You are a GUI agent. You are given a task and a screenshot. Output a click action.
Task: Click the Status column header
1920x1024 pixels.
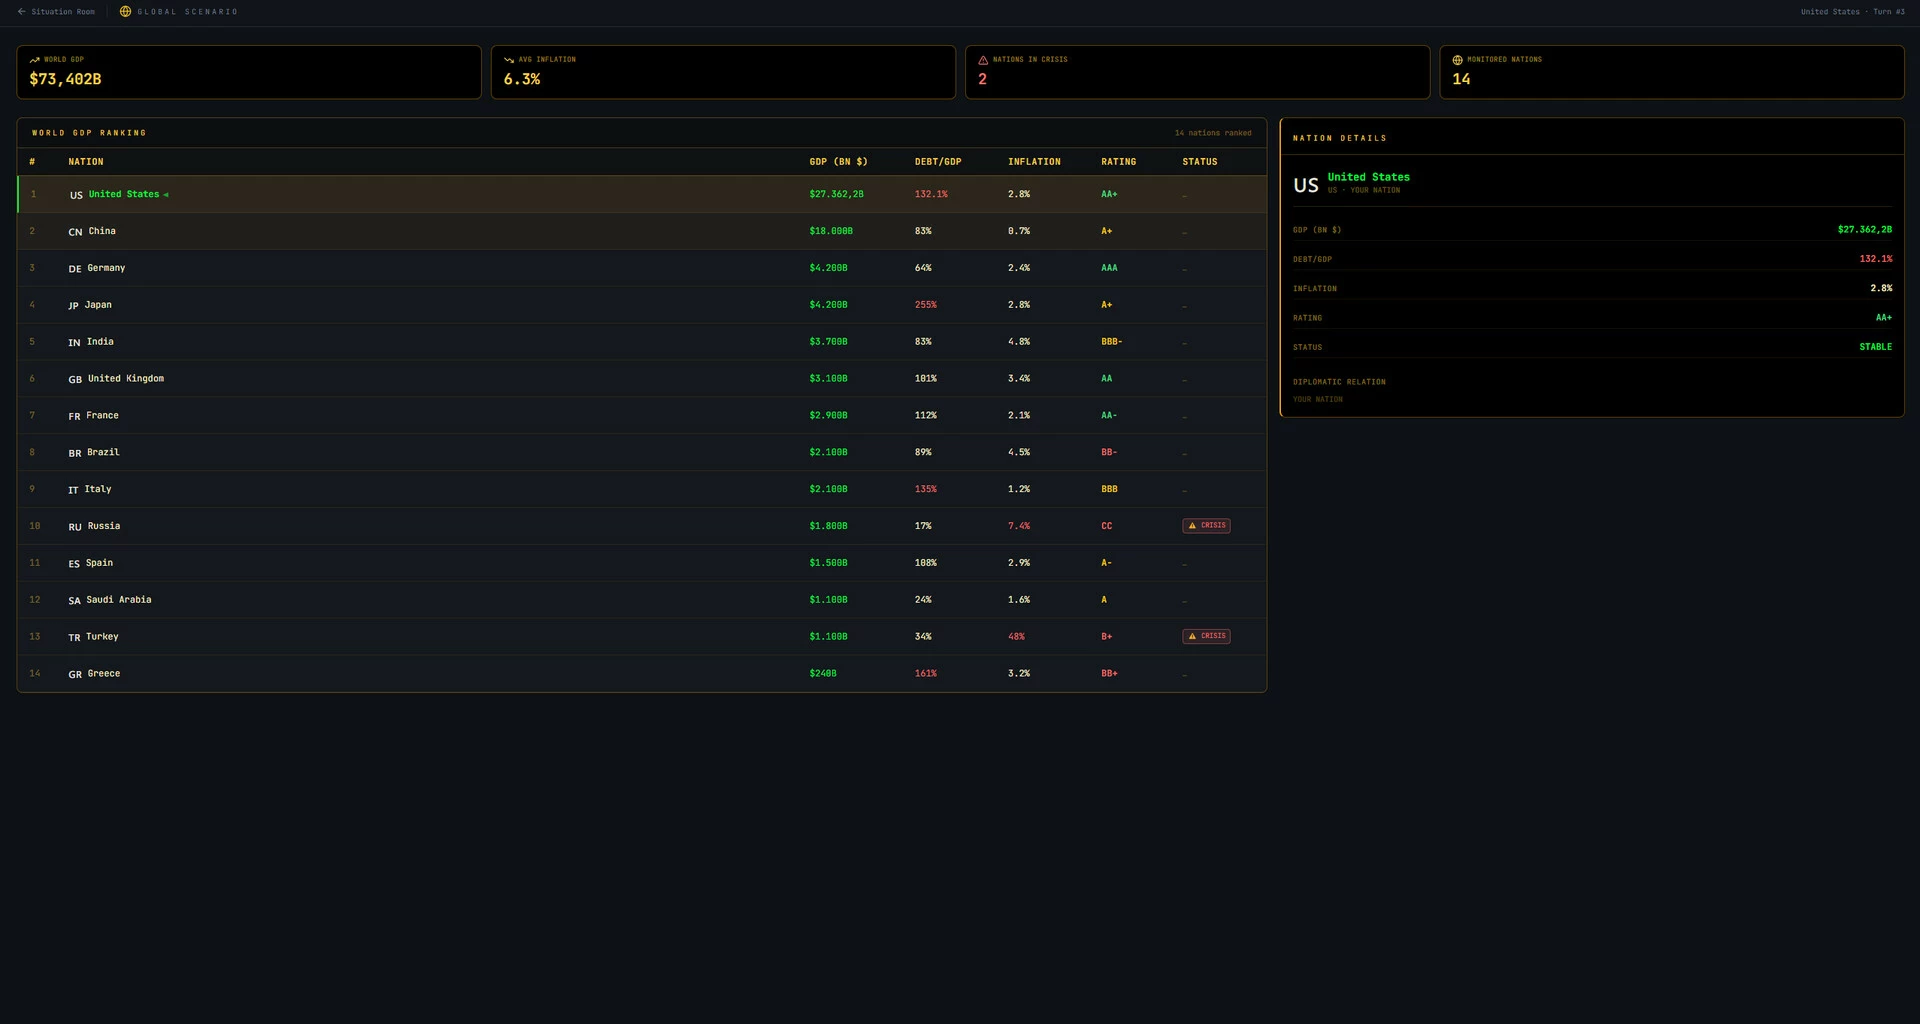coord(1199,162)
